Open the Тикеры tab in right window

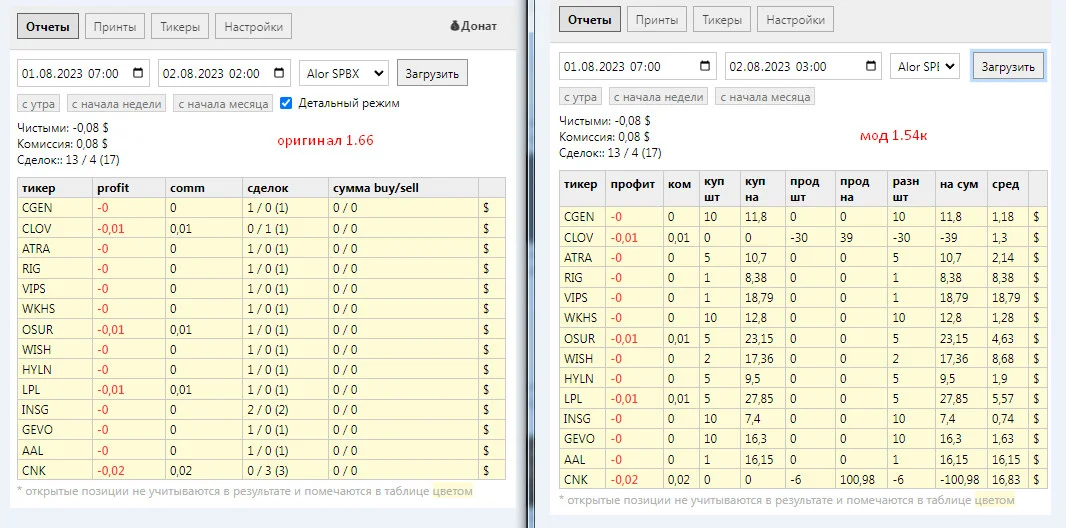(721, 20)
